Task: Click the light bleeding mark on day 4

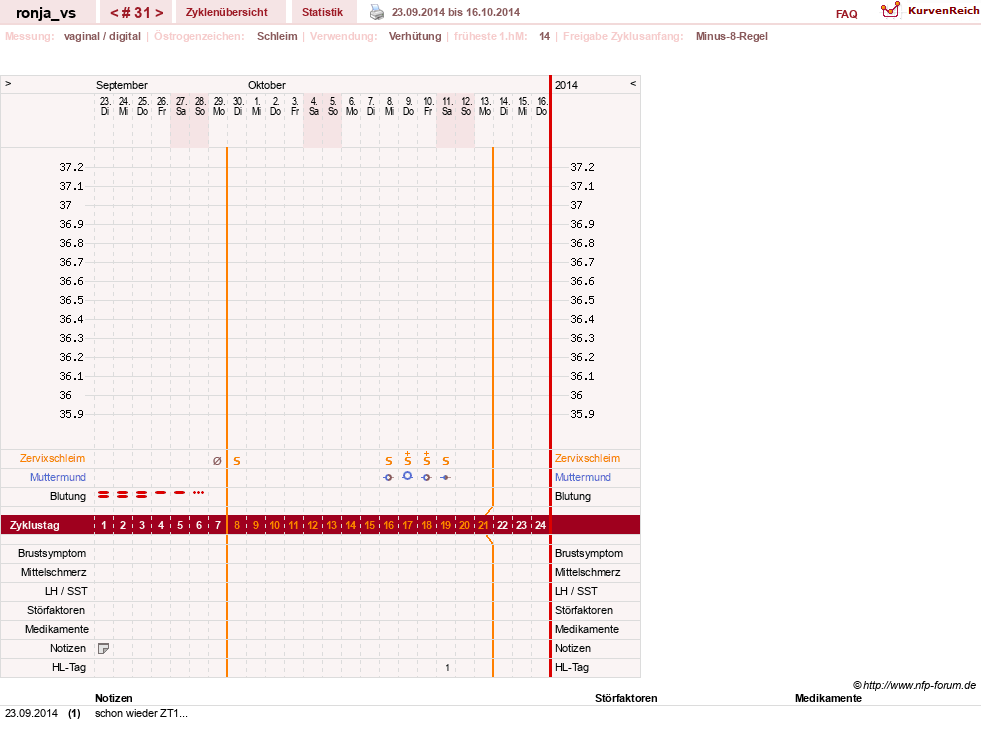Action: [x=161, y=493]
